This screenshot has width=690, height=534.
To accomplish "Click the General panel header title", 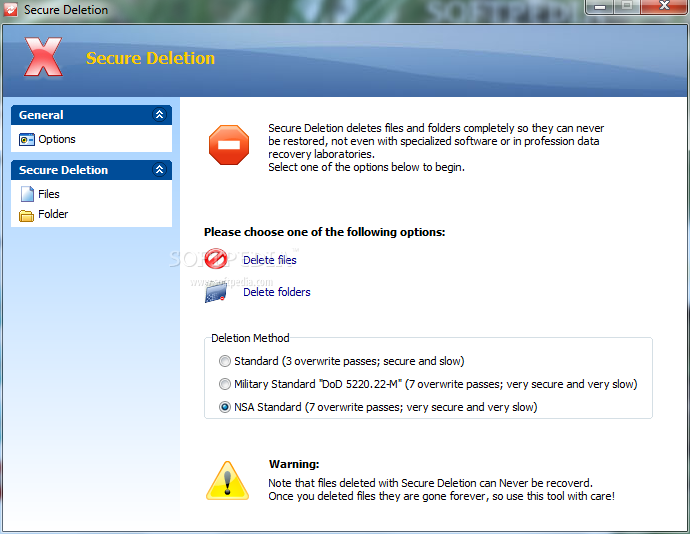I will coord(41,115).
